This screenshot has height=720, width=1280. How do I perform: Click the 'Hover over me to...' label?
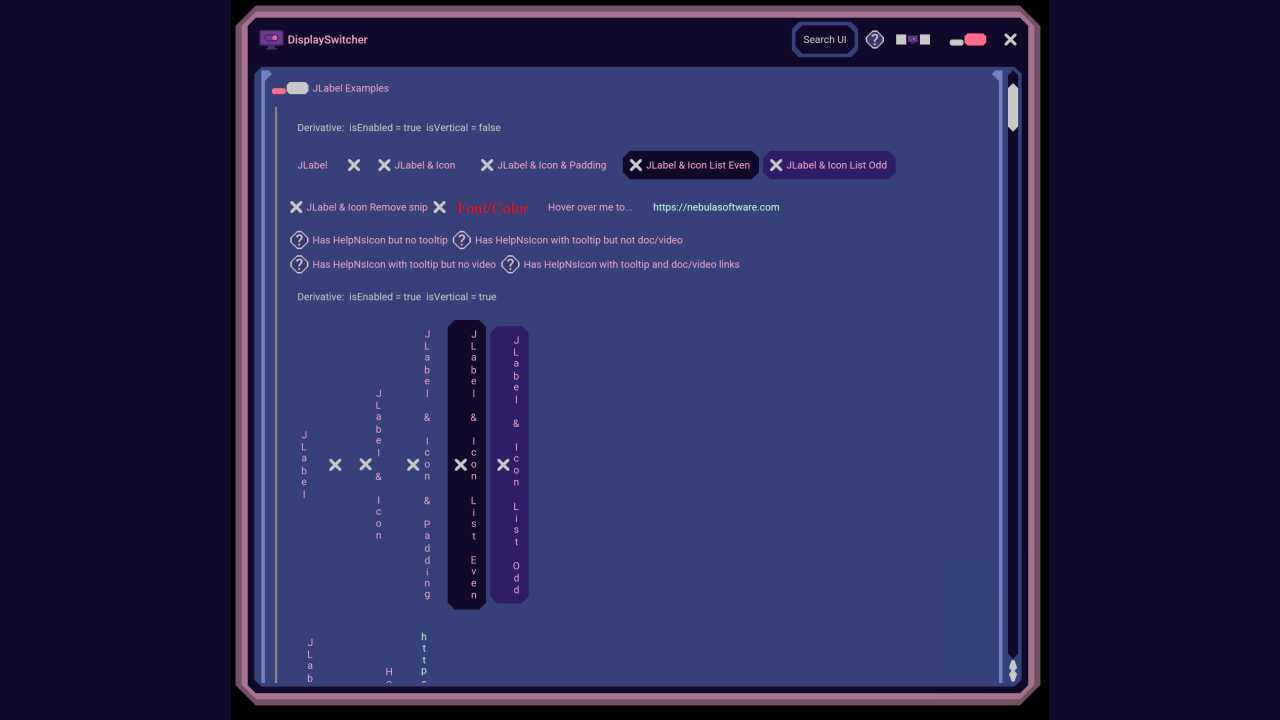coord(590,207)
